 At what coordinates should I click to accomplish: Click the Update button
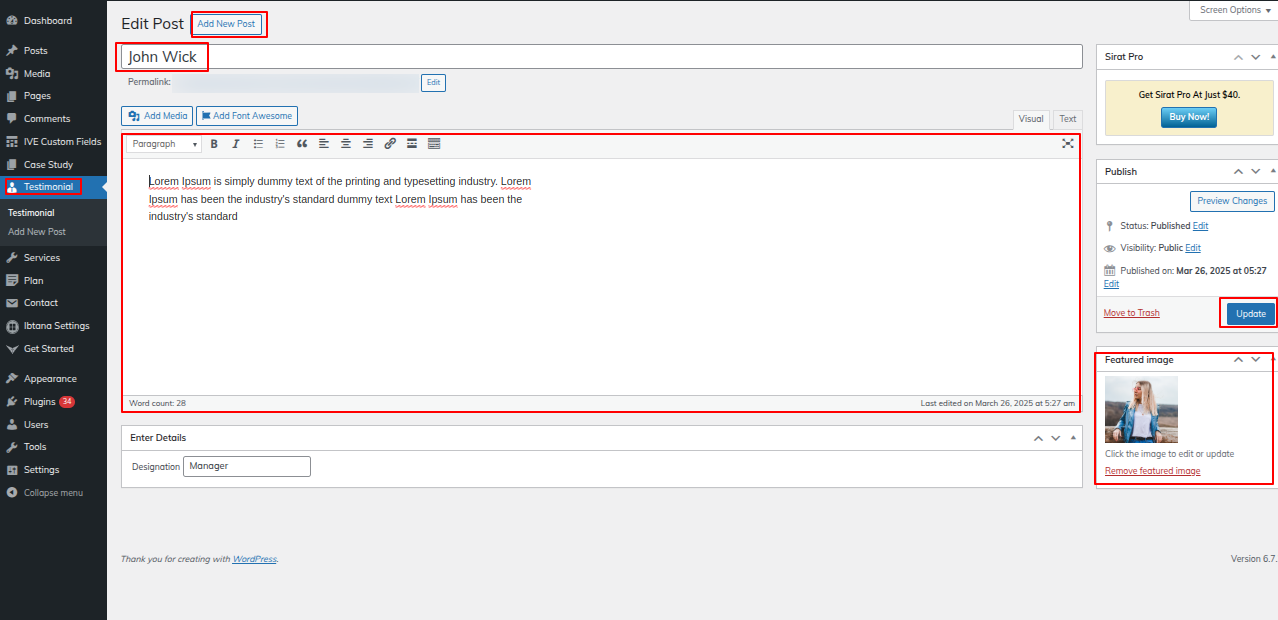pyautogui.click(x=1250, y=314)
